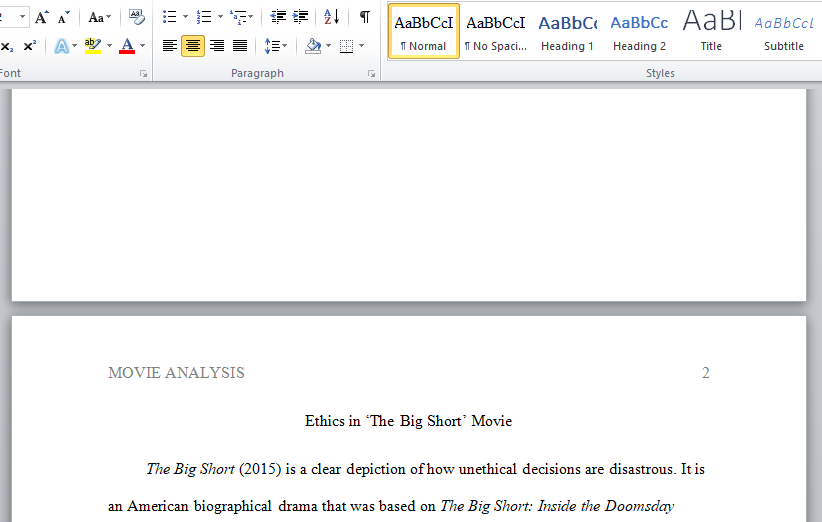Open the Paragraph dialog launcher
The height and width of the screenshot is (522, 822).
[x=372, y=74]
